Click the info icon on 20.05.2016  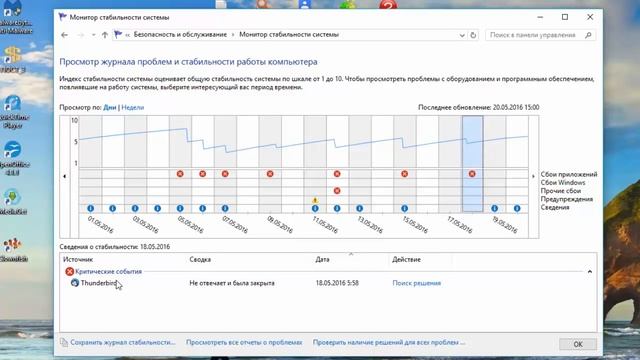coord(517,209)
